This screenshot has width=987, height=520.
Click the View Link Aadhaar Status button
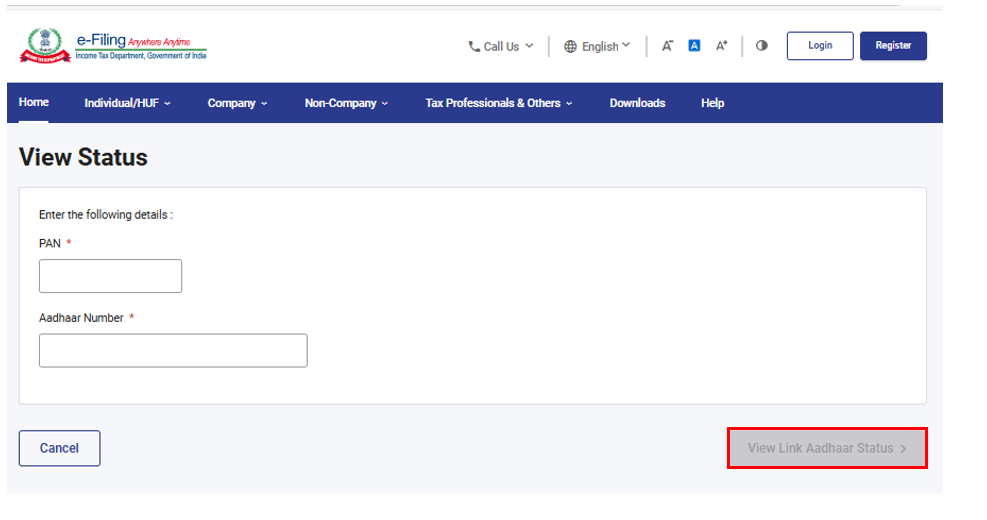coord(827,448)
